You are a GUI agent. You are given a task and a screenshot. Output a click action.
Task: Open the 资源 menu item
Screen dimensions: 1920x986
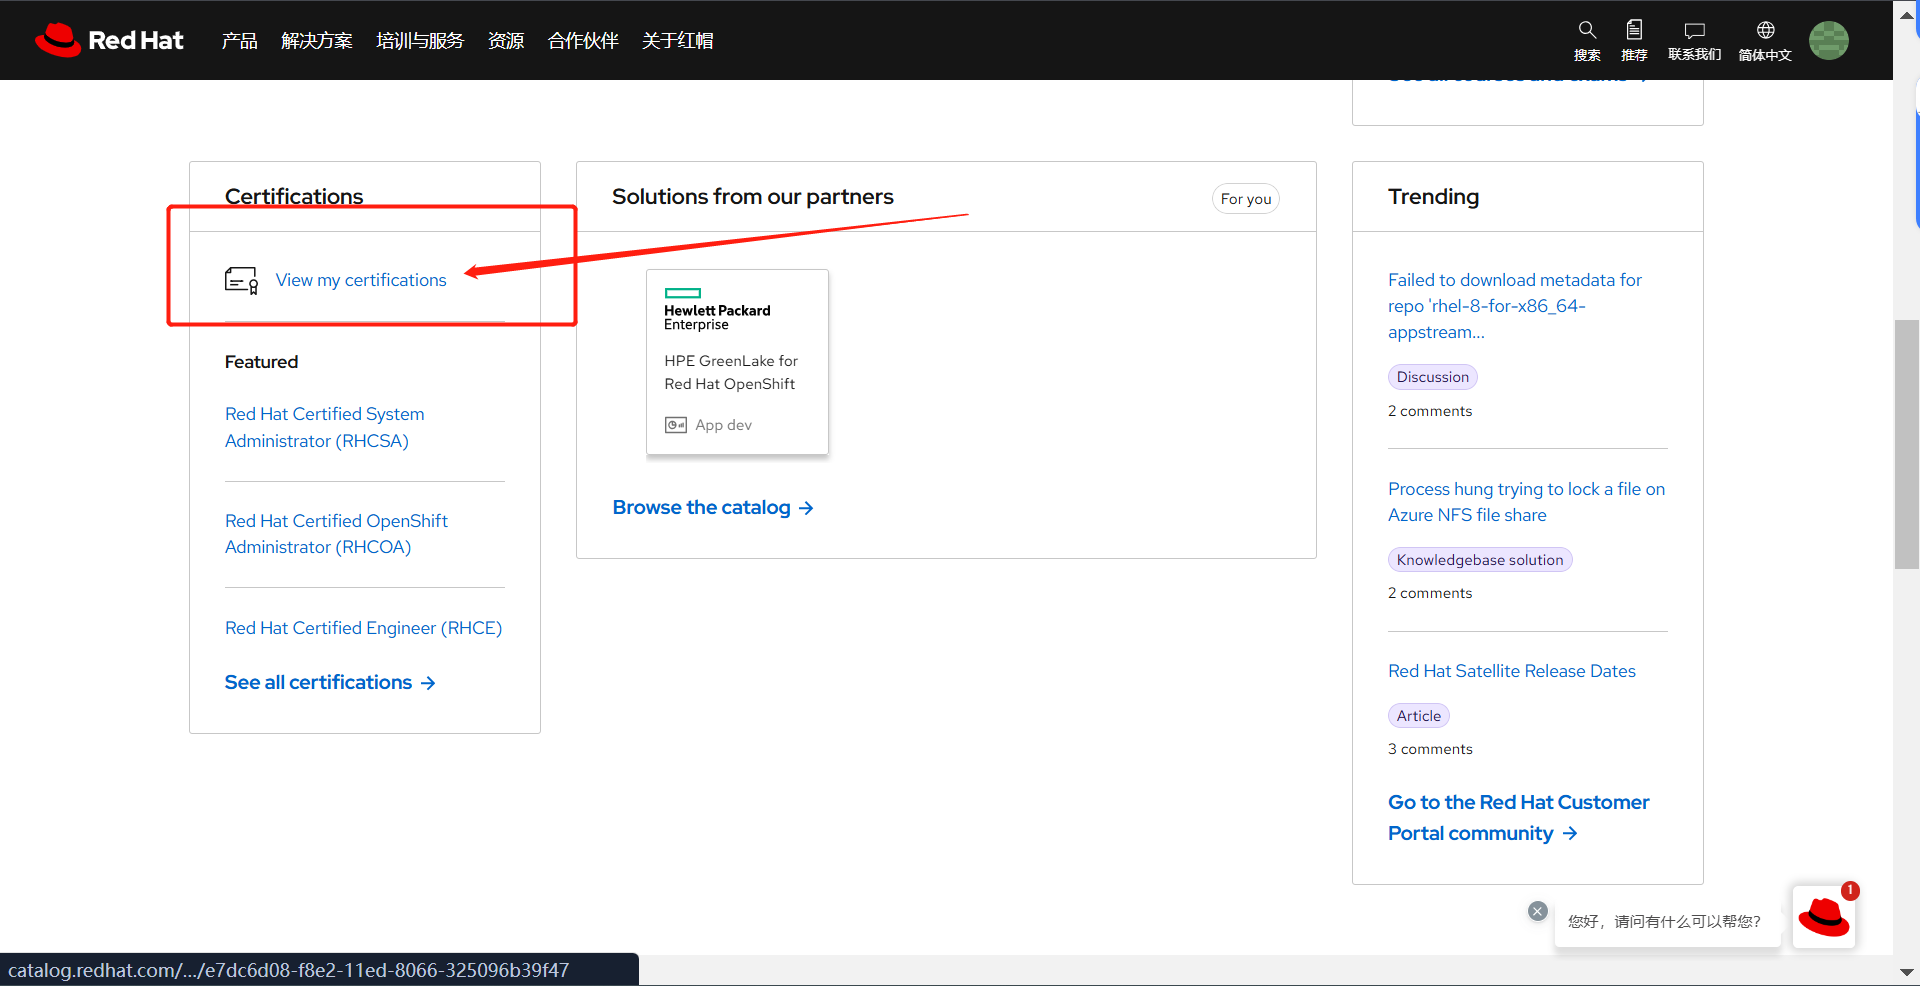point(506,41)
